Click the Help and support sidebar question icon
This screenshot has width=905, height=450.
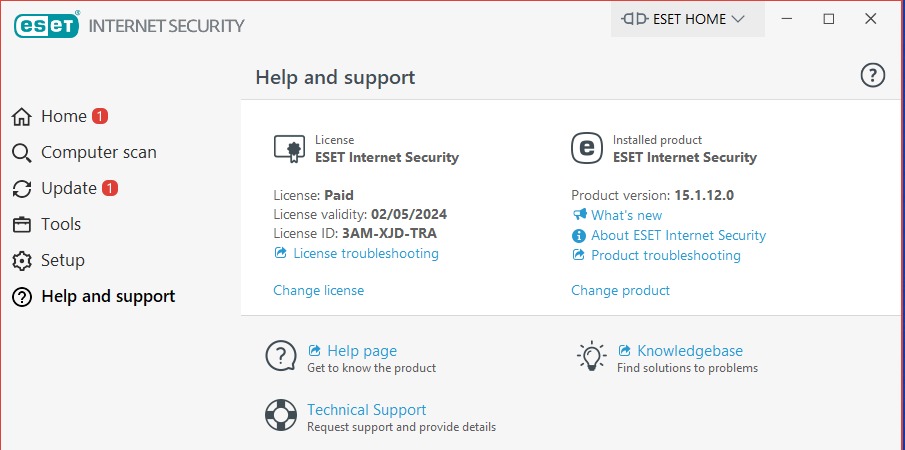pos(22,297)
